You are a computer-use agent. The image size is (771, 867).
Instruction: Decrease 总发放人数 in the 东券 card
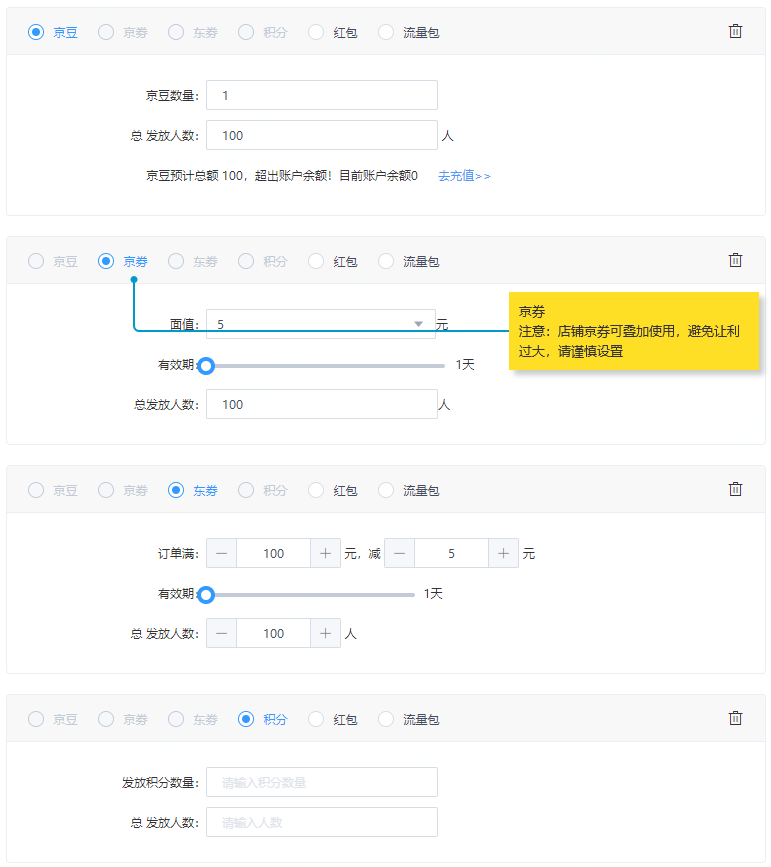pyautogui.click(x=221, y=633)
